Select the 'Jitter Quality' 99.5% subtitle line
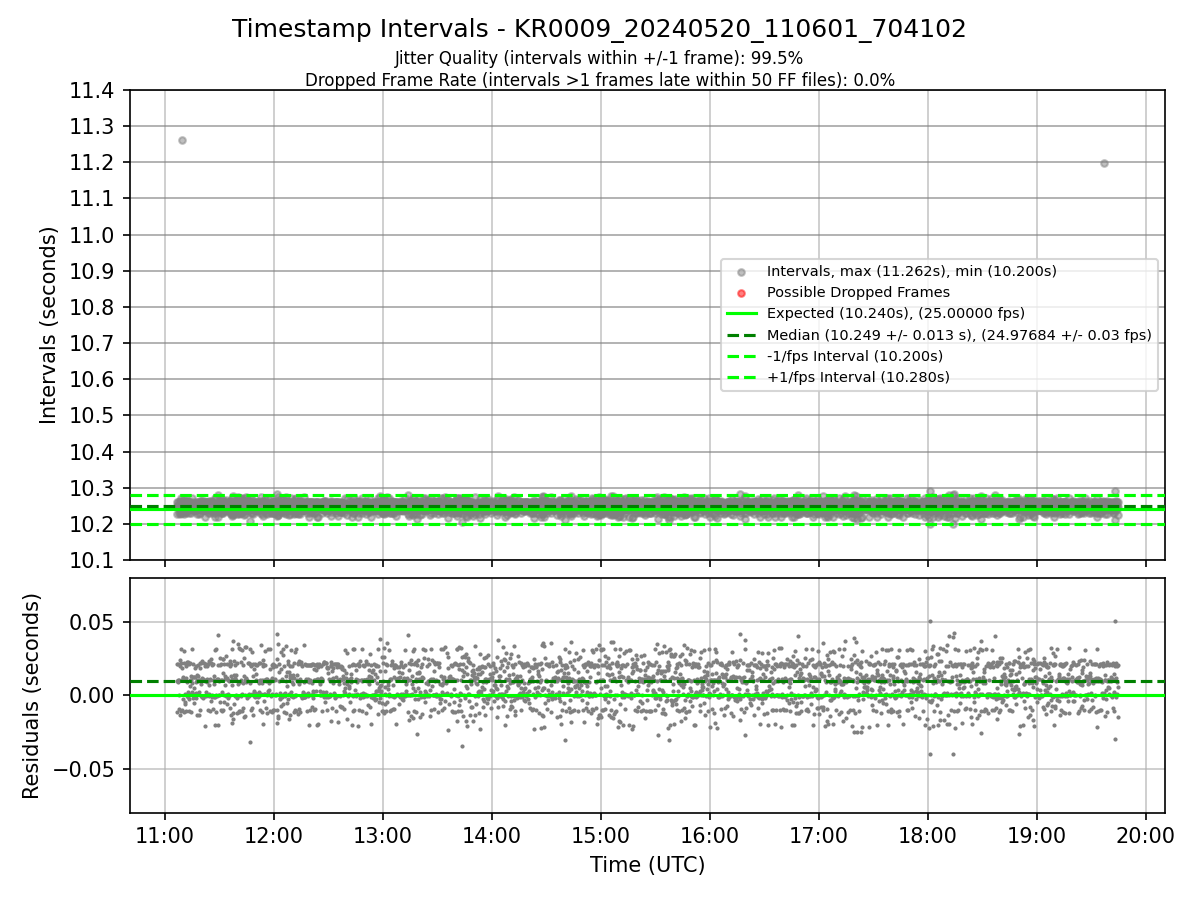 coord(599,58)
